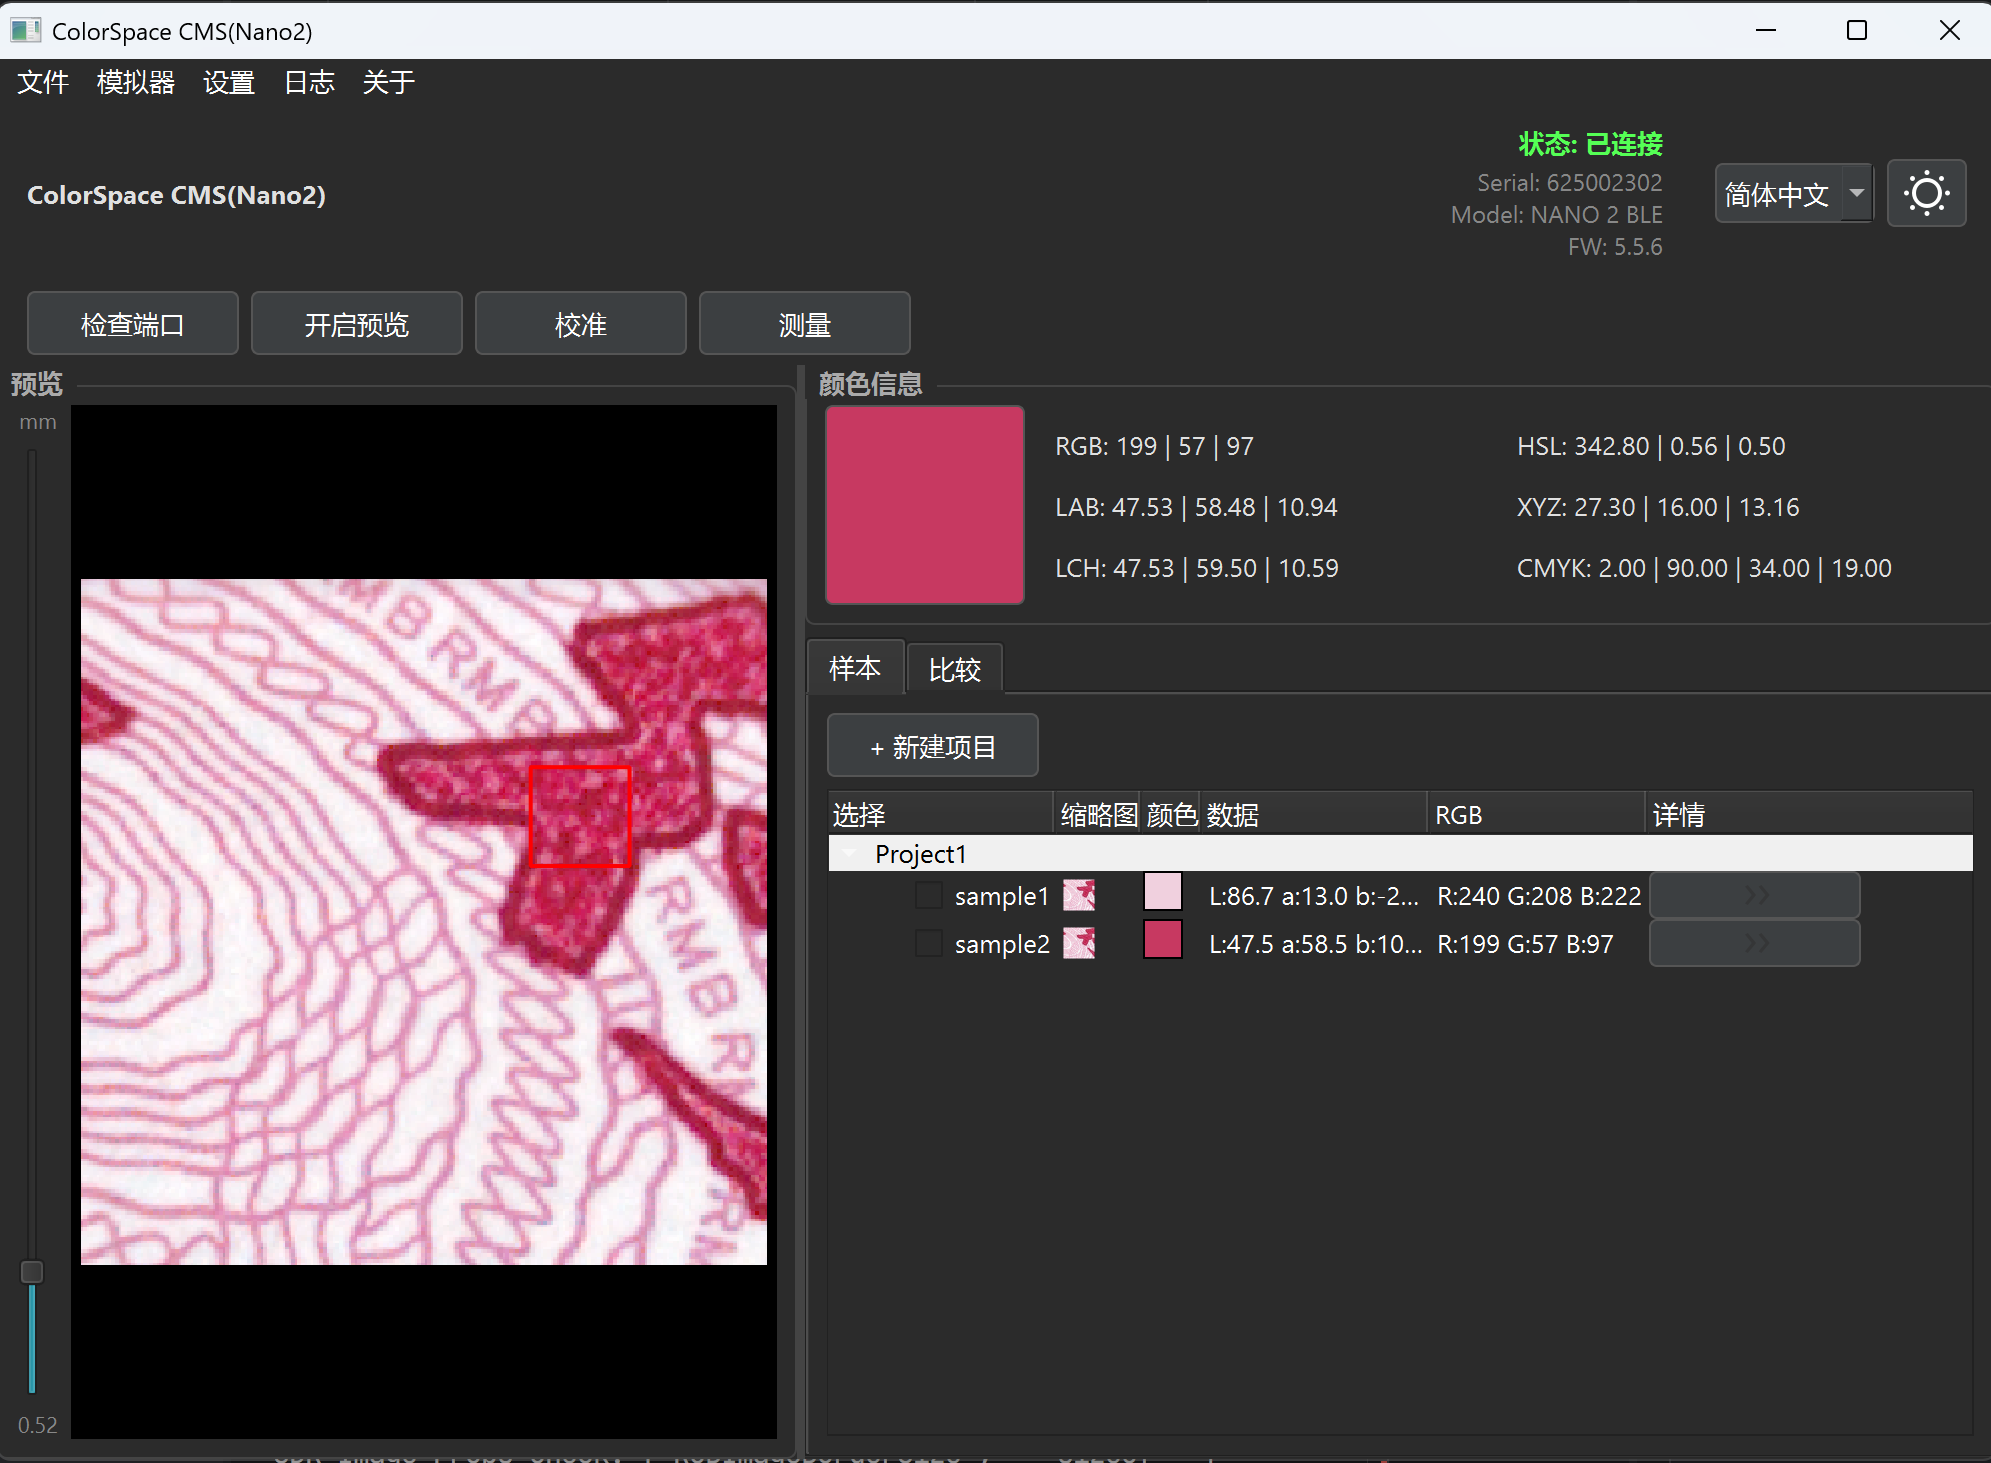Screen dimensions: 1991x1463
Task: Click the double-arrow detail icon for sample2
Action: click(x=1754, y=942)
